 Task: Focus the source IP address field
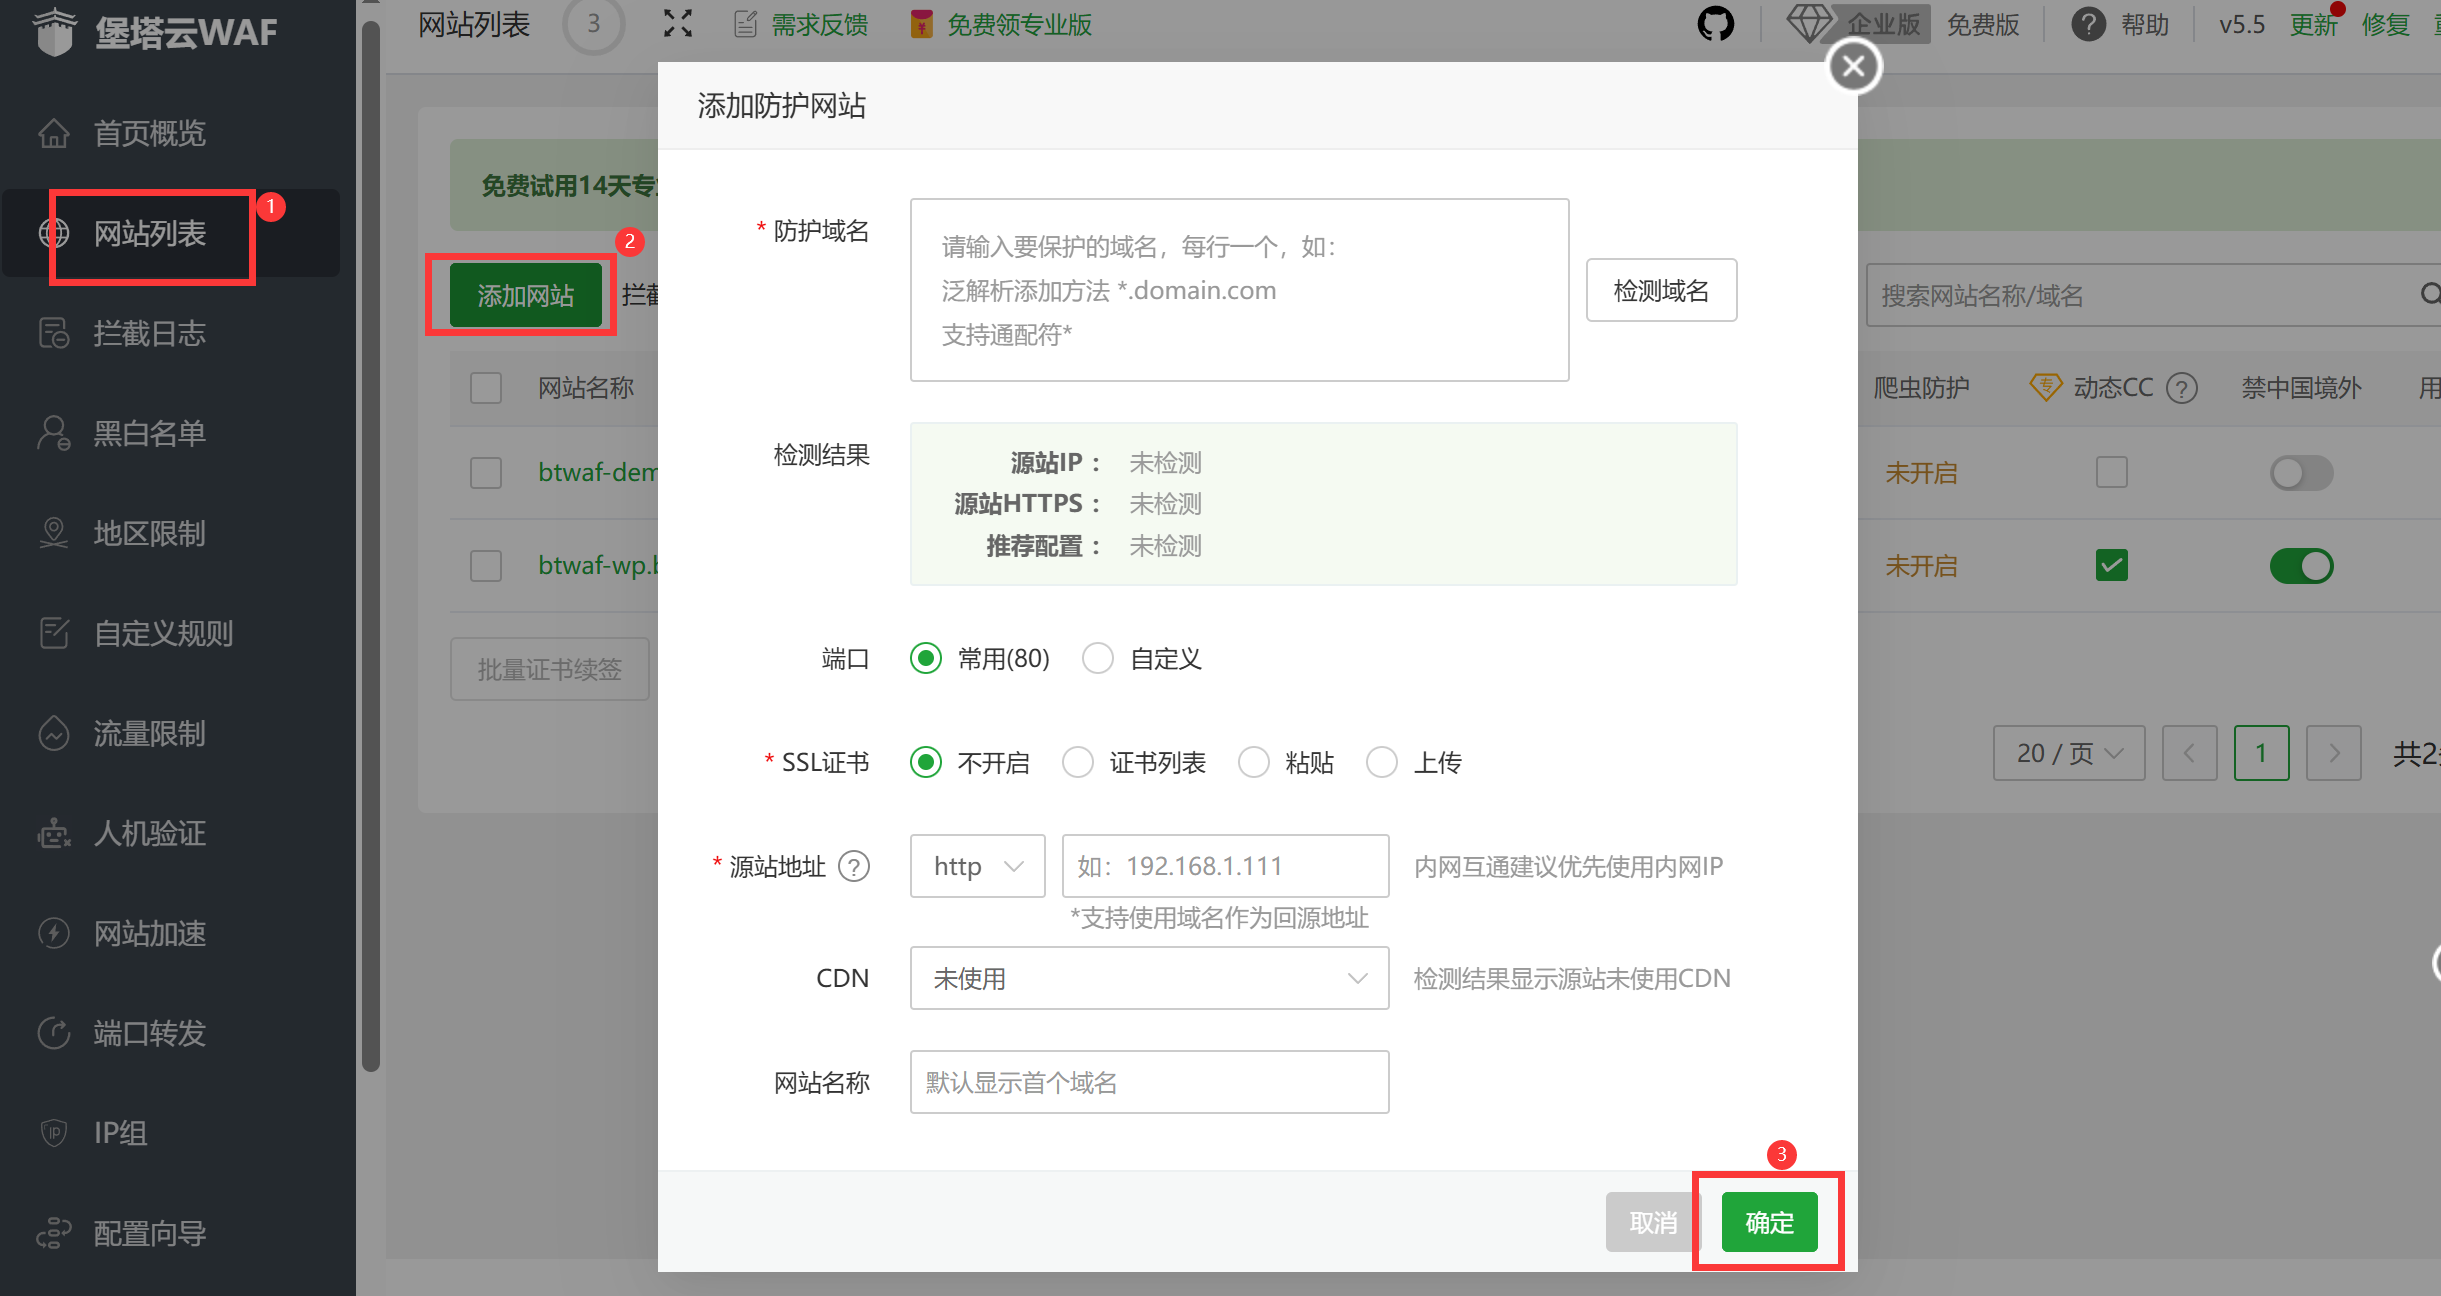1226,866
